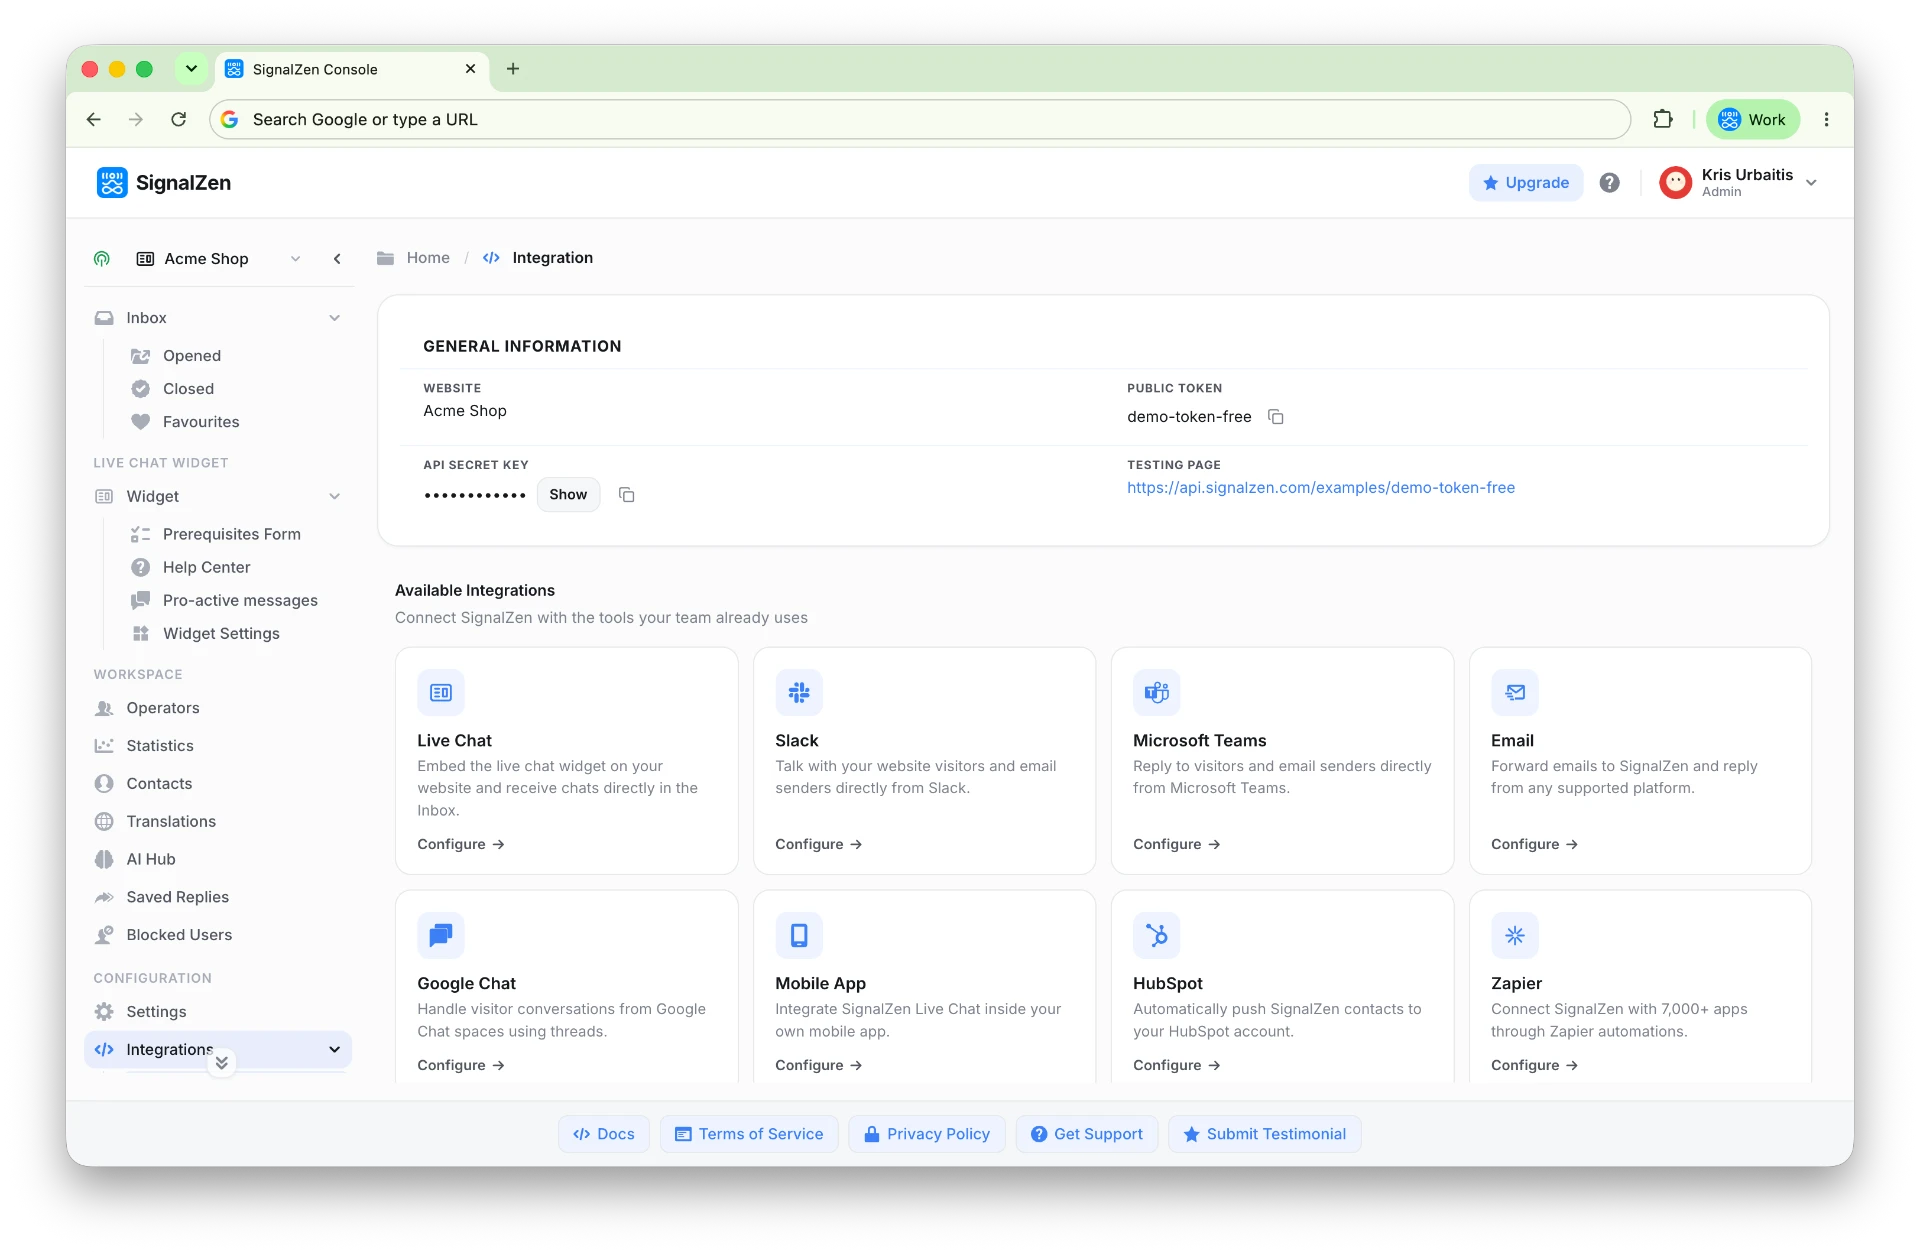The width and height of the screenshot is (1920, 1254).
Task: Open the browser three-dot menu
Action: point(1826,119)
